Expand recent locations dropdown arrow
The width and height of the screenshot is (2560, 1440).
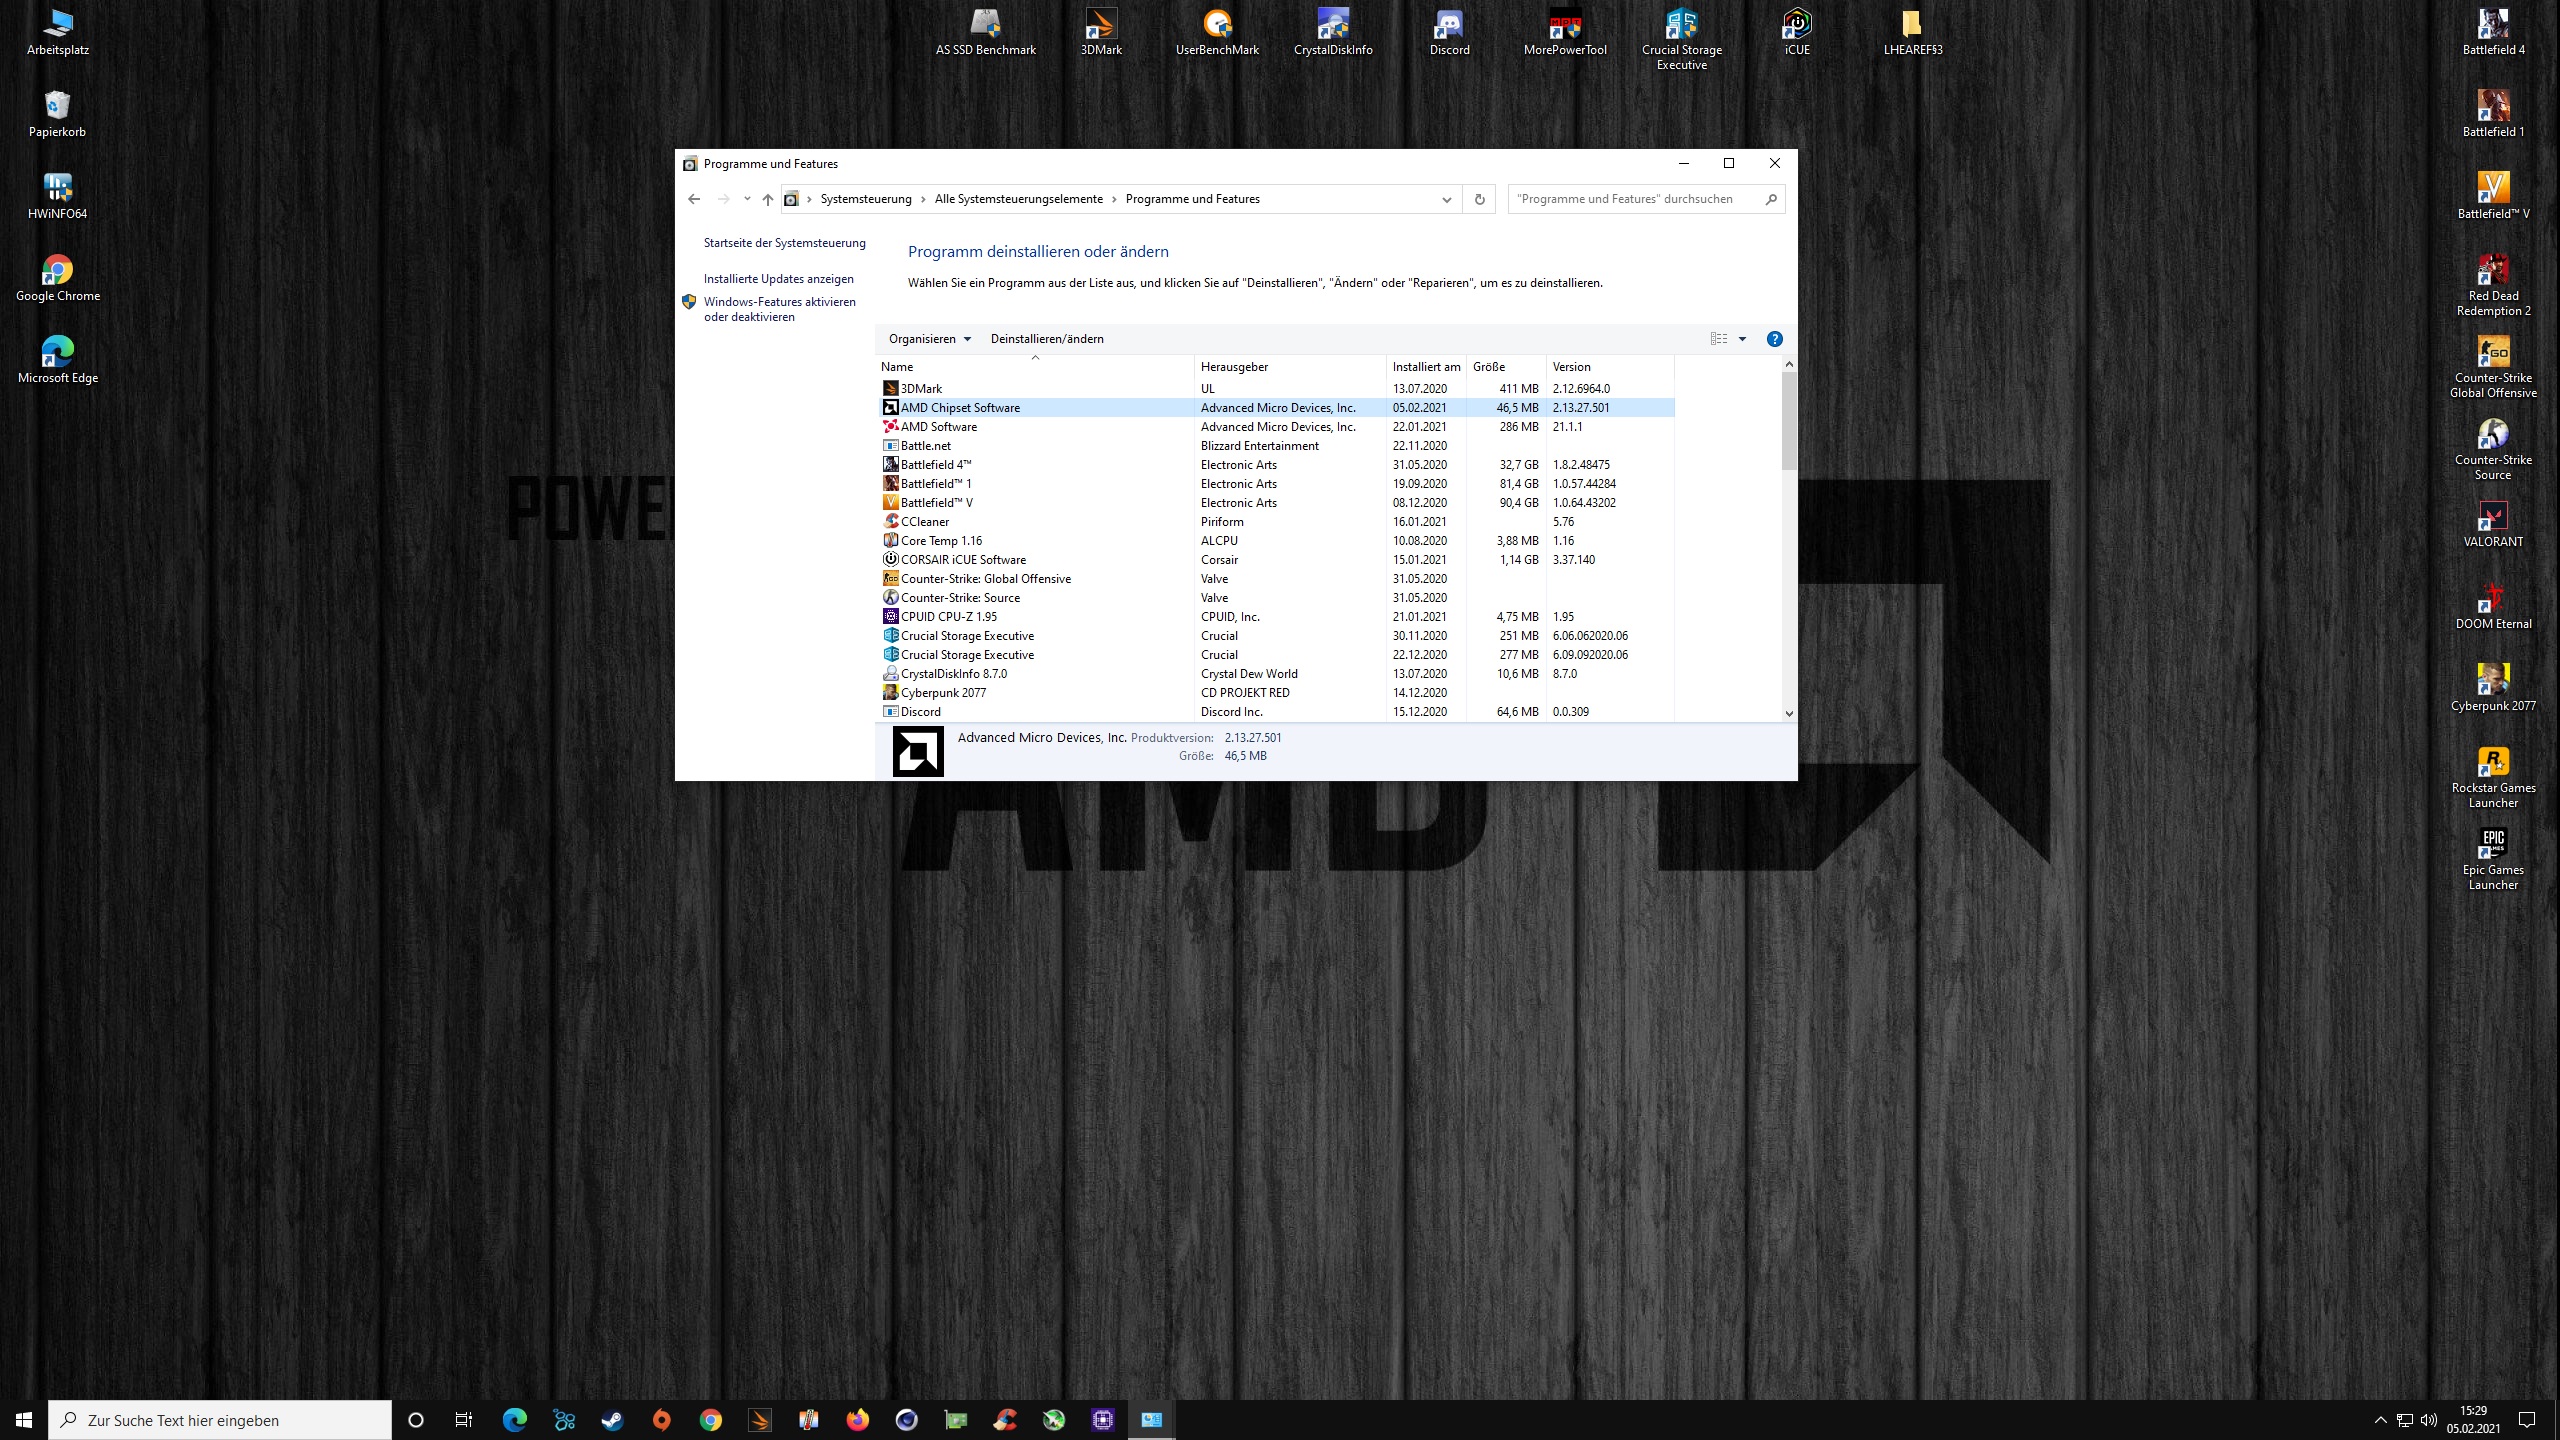[747, 199]
